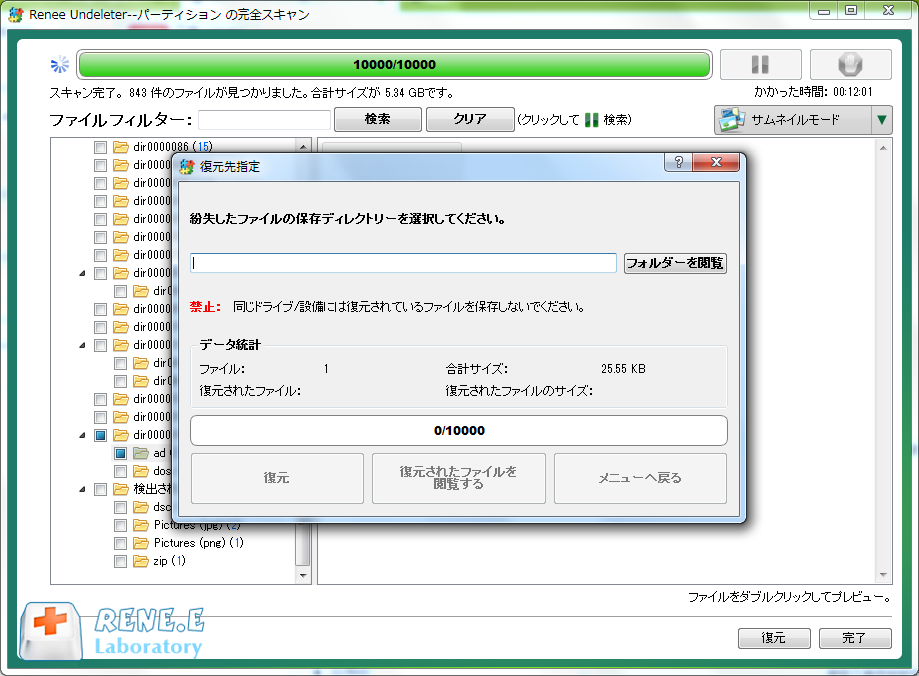Click the folder tree scrollbar down arrow

[x=303, y=575]
